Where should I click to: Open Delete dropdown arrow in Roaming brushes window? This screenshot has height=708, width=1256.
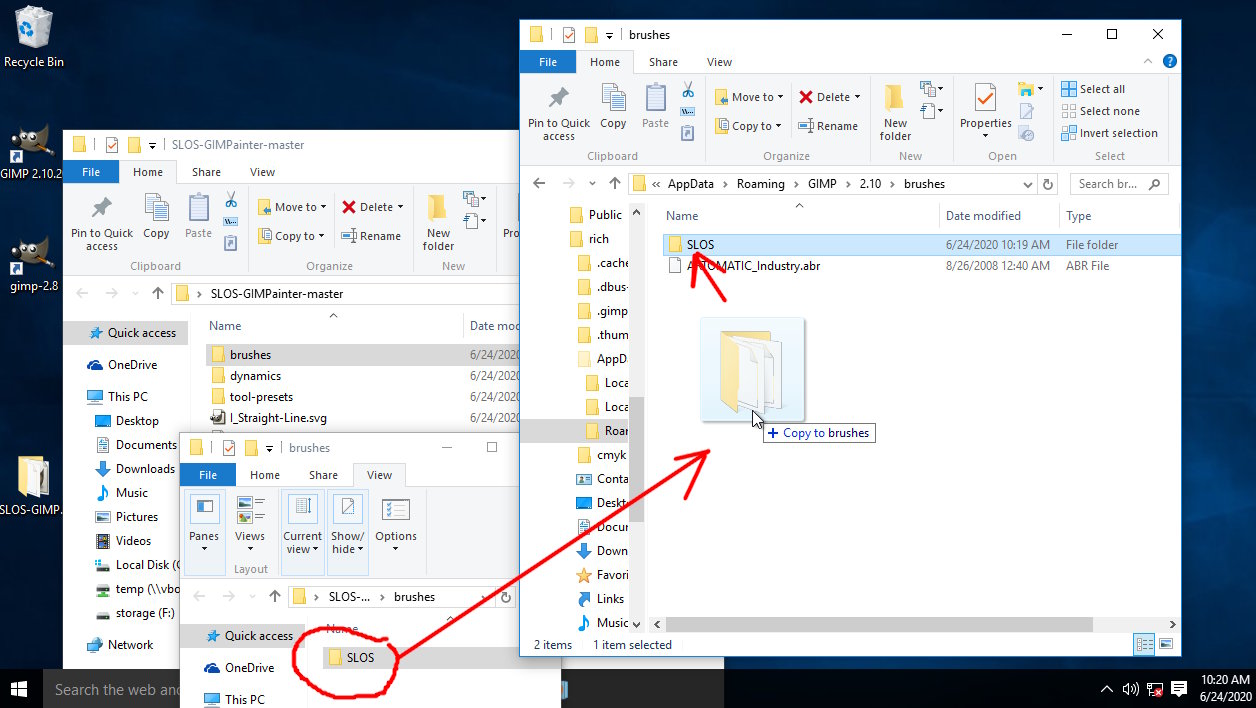tap(859, 97)
